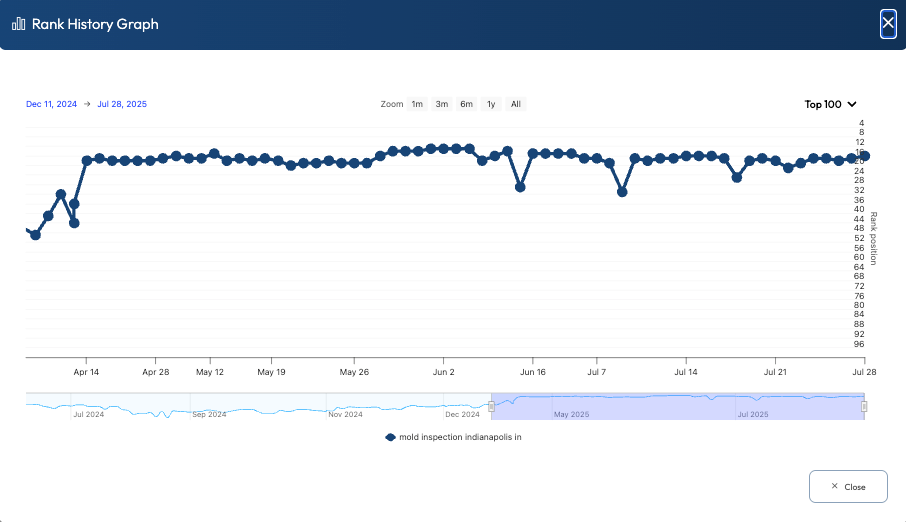The height and width of the screenshot is (522, 906).
Task: Click the dipped data point right after Jul 7
Action: [622, 192]
